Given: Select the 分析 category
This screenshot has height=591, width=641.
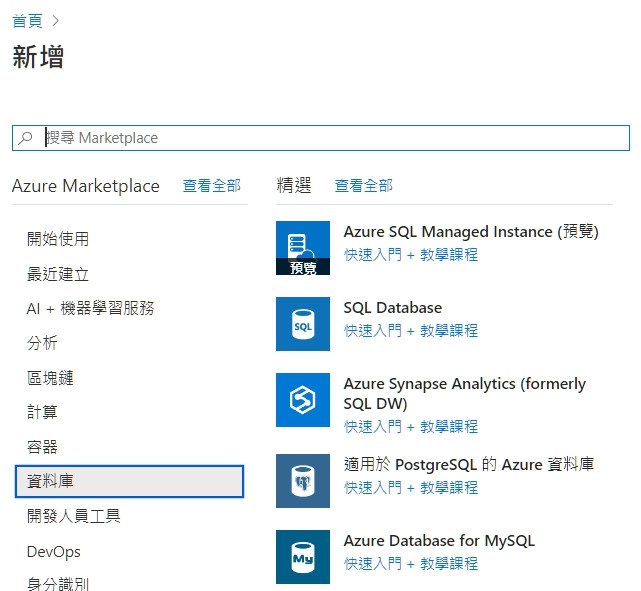Looking at the screenshot, I should click(42, 343).
